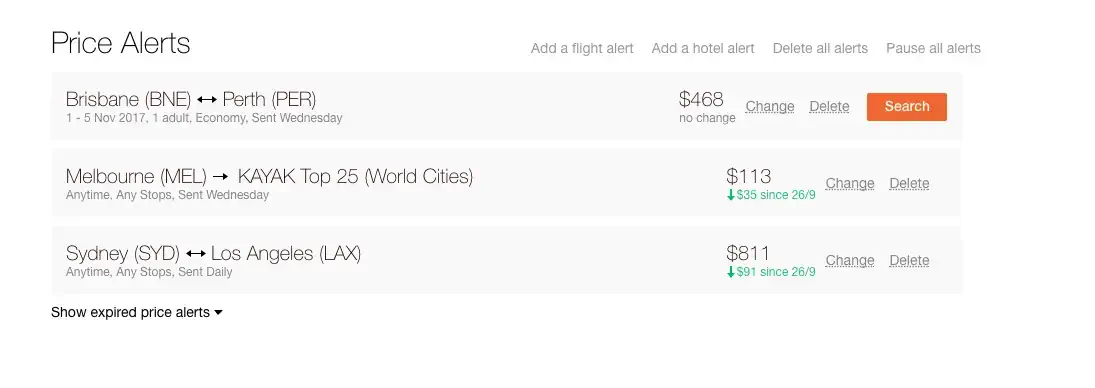Click the round-trip arrow icon between Brisbane and Perth
The image size is (1095, 388).
point(207,100)
